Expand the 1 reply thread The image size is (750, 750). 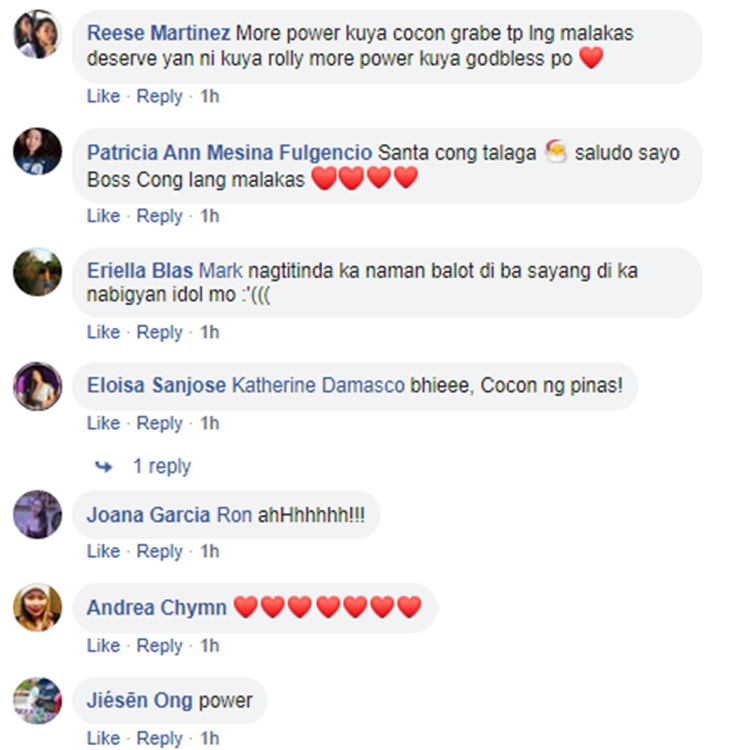162,466
